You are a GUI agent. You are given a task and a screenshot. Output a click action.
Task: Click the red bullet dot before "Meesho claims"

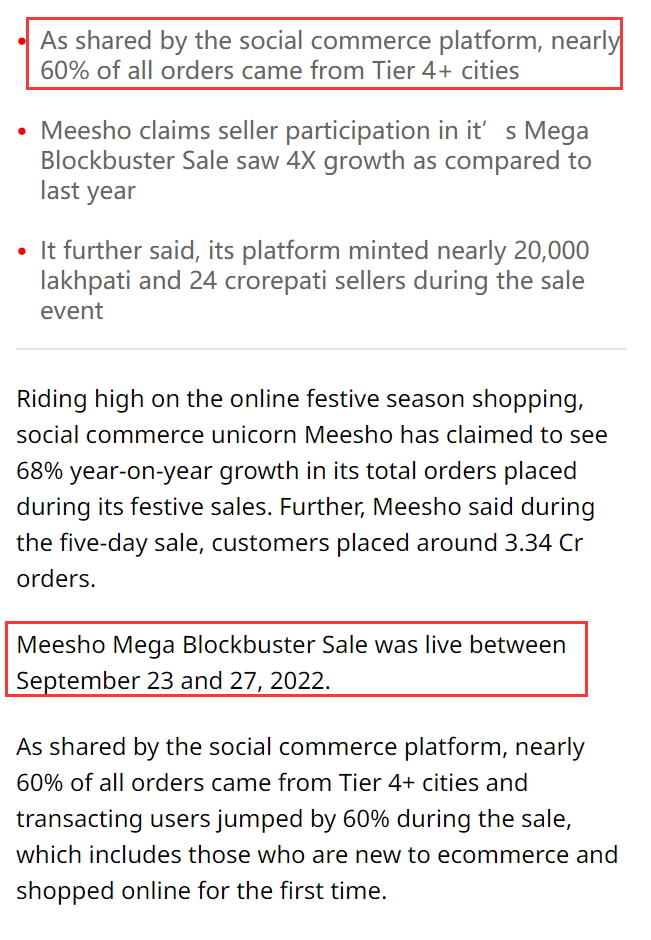tap(22, 131)
